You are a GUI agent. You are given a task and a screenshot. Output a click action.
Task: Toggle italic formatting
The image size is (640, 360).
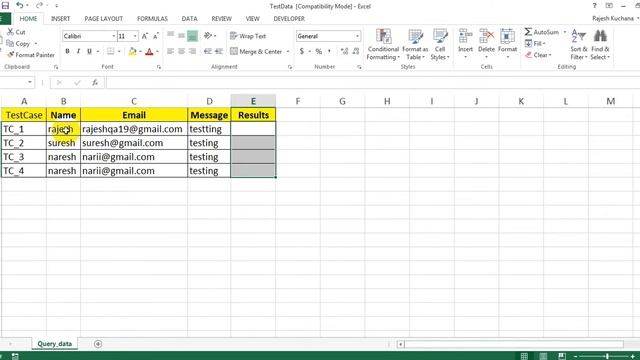78,51
